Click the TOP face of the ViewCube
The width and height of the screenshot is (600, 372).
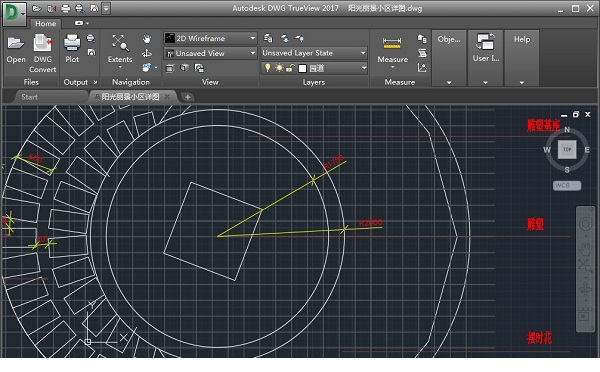[567, 149]
